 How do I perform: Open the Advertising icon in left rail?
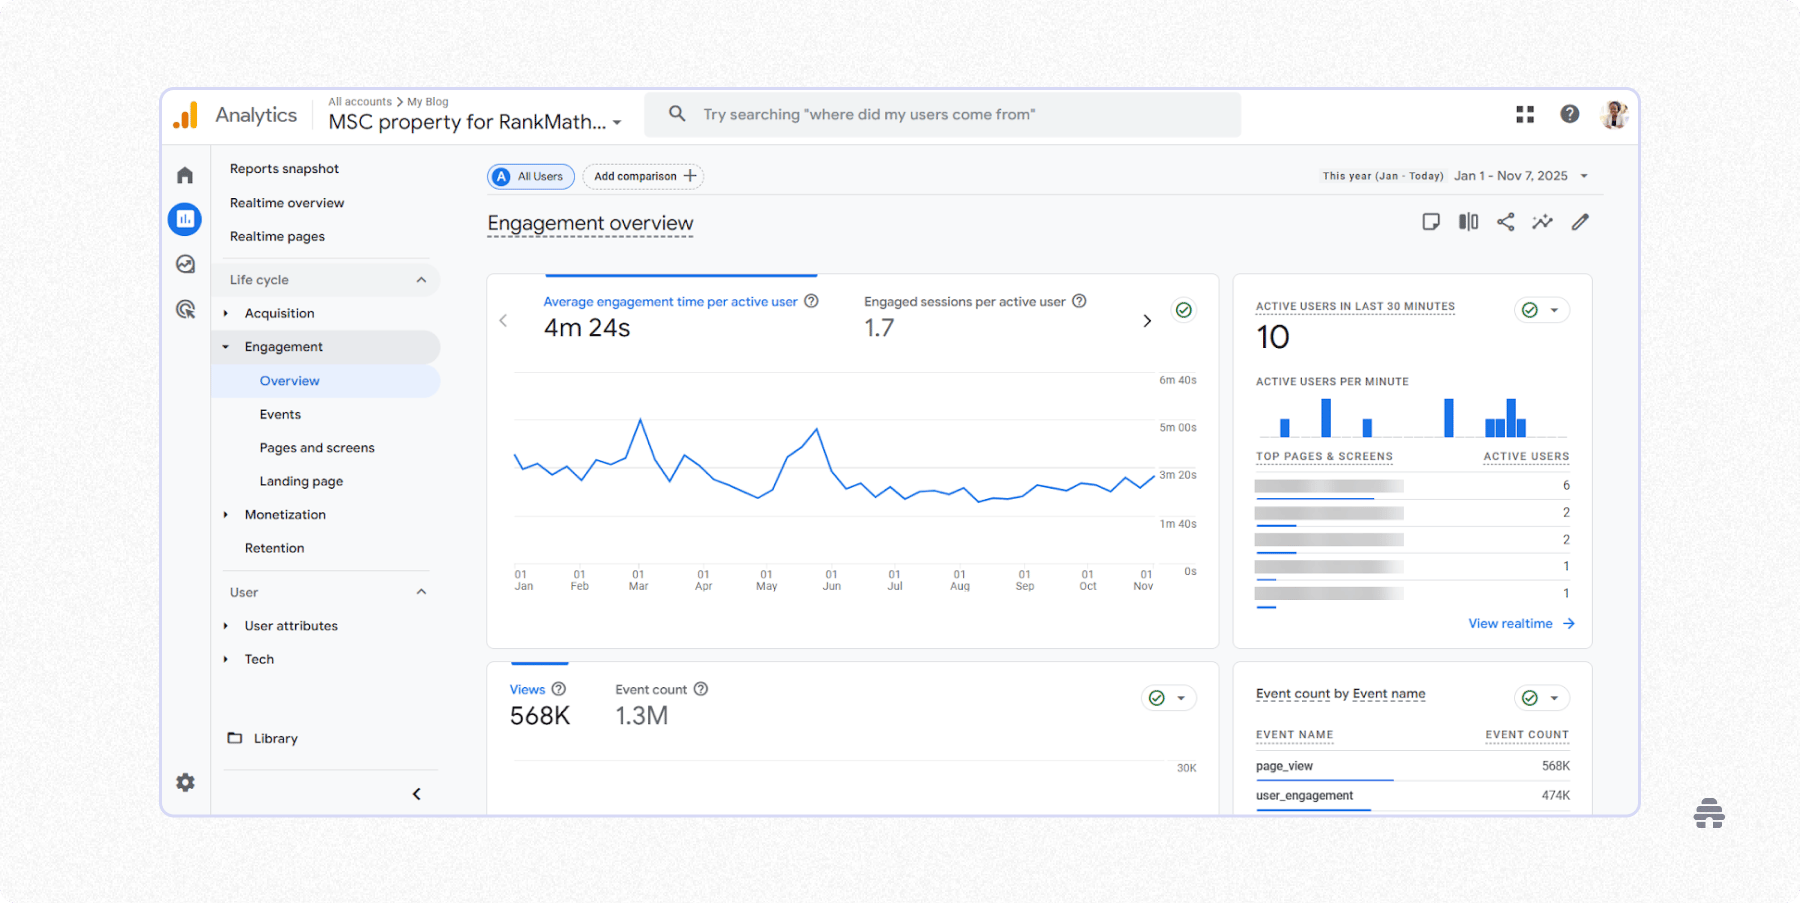[185, 309]
